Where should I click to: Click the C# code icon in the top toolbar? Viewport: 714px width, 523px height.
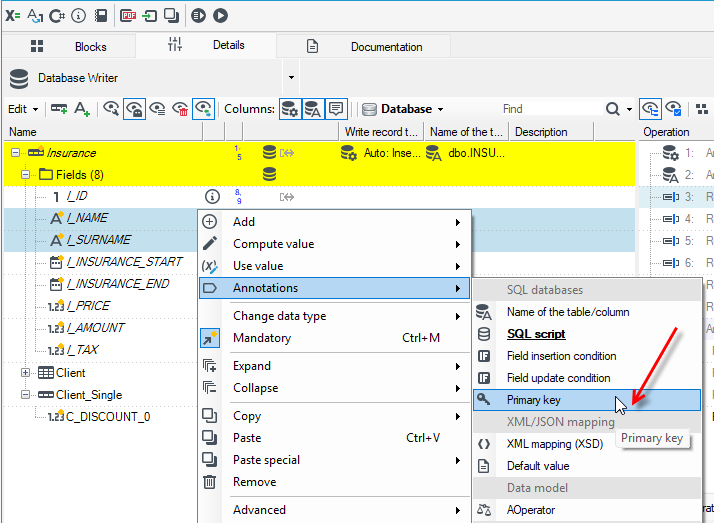click(x=57, y=16)
